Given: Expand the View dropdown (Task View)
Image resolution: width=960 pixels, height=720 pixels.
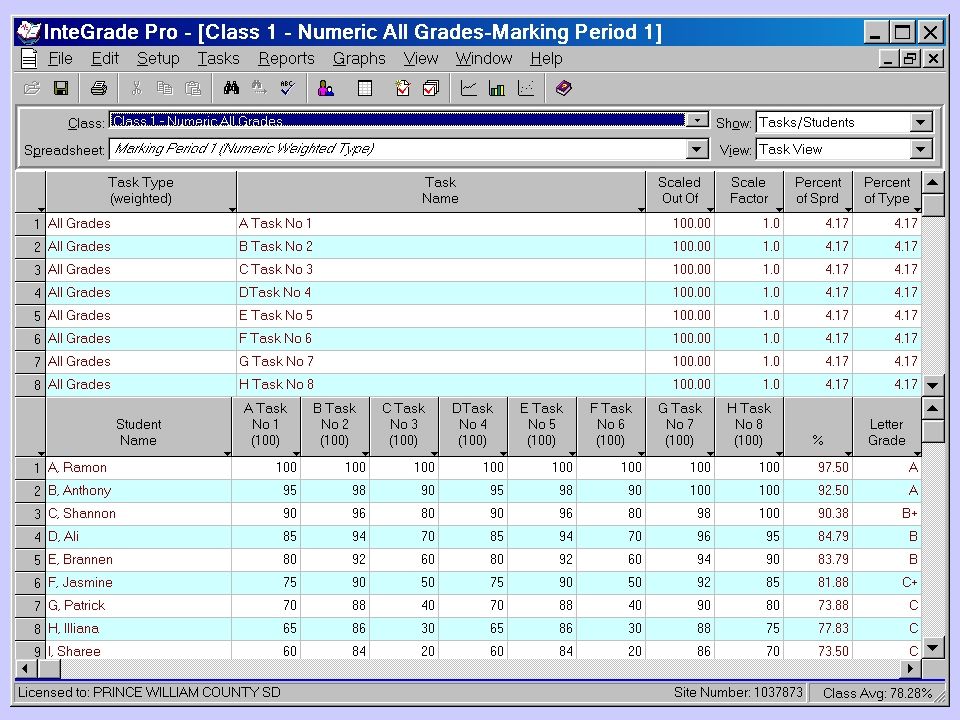Looking at the screenshot, I should pos(920,149).
